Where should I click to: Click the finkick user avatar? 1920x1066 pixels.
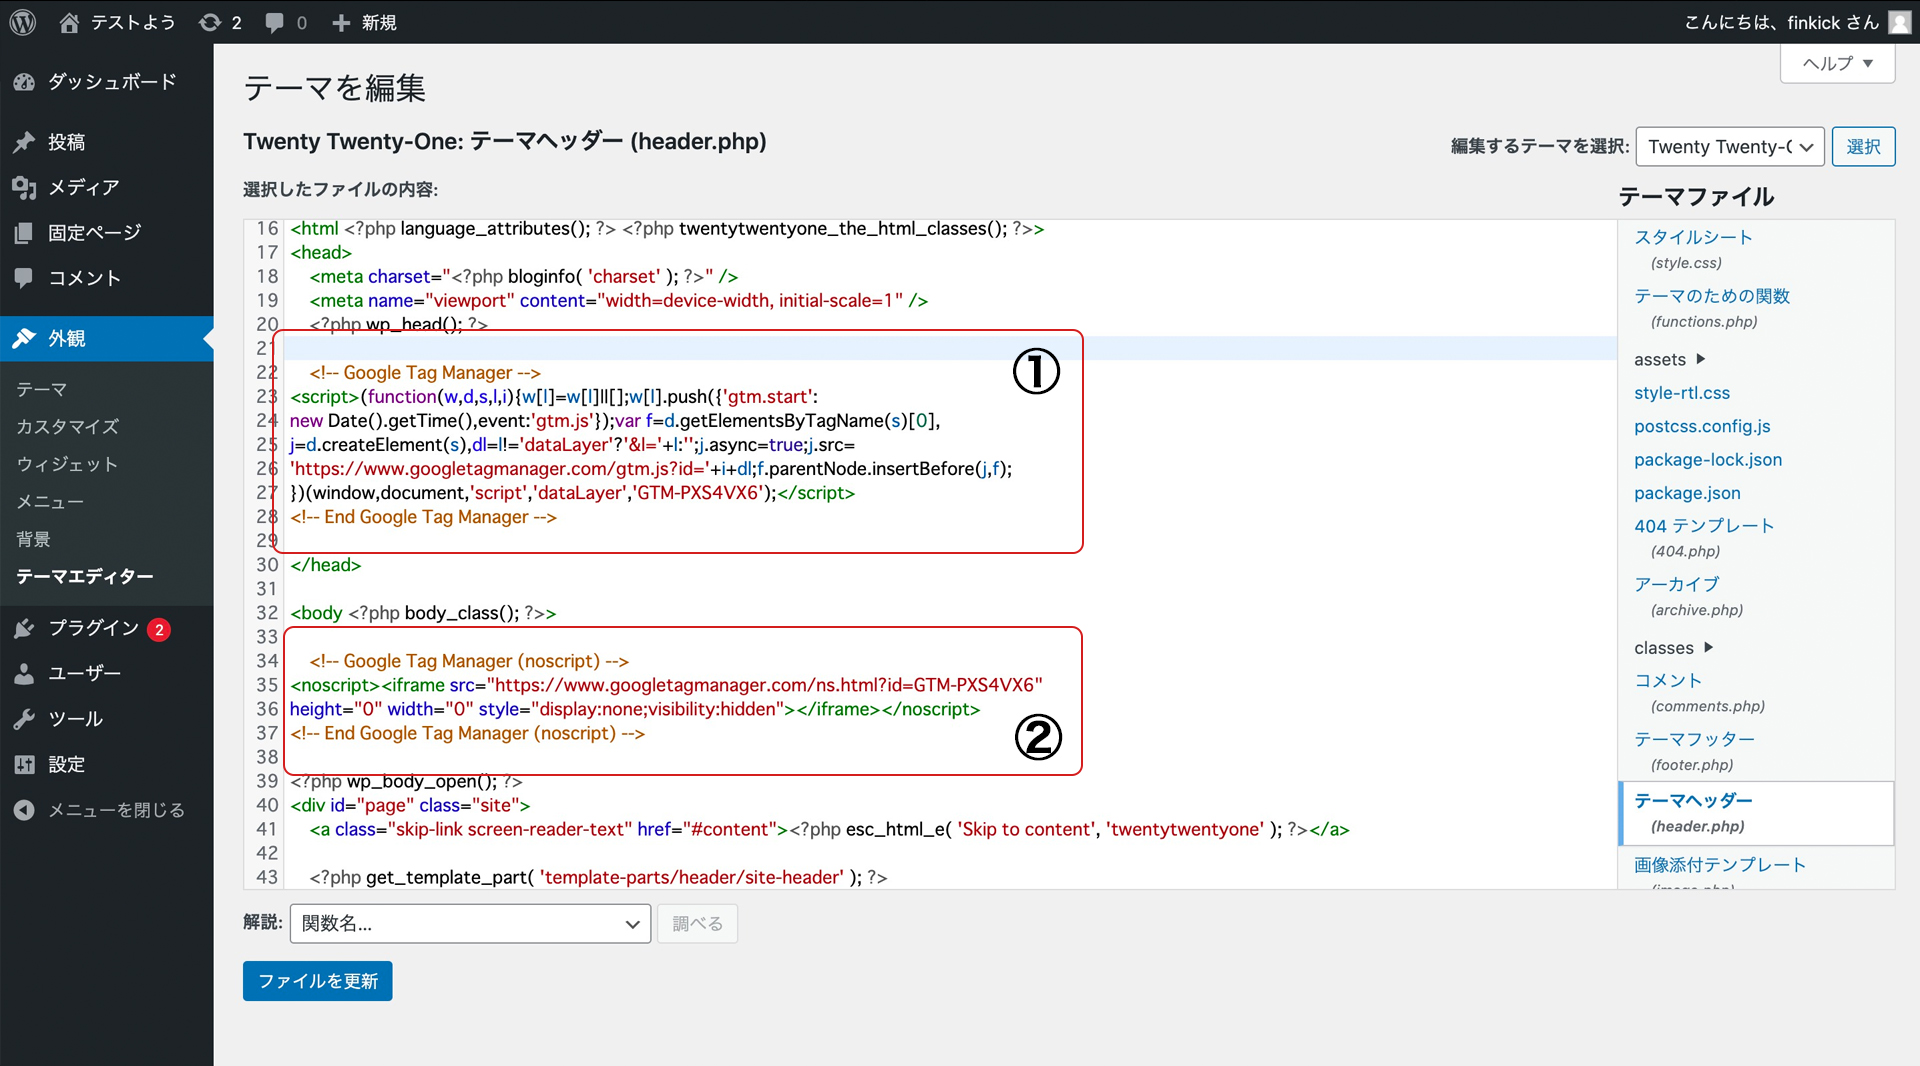point(1899,22)
